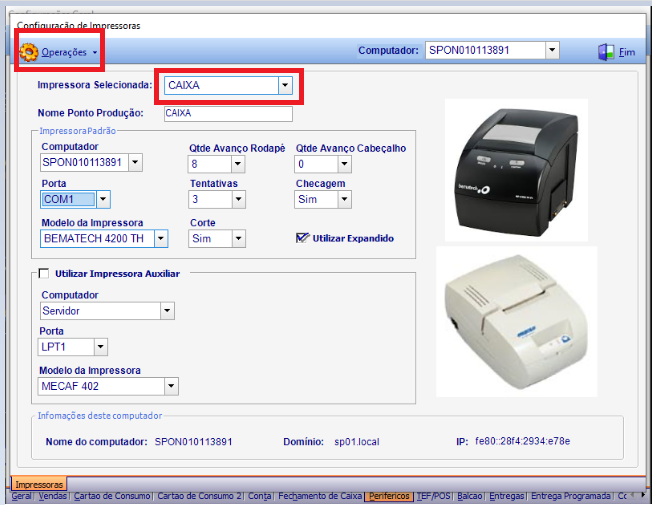Toggle the Utilizar Expandido checkbox

[301, 238]
